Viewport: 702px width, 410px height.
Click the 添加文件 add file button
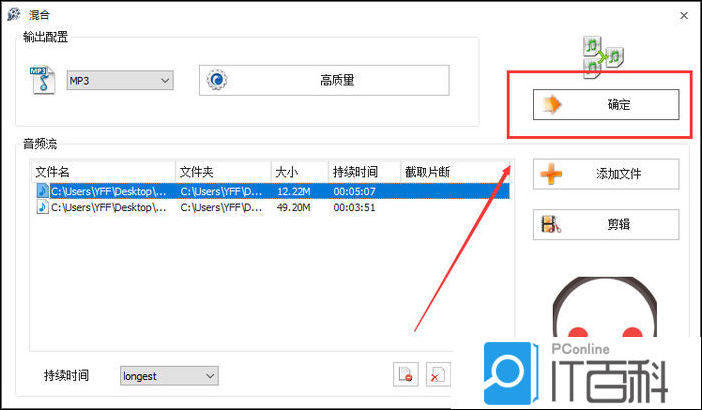point(606,174)
